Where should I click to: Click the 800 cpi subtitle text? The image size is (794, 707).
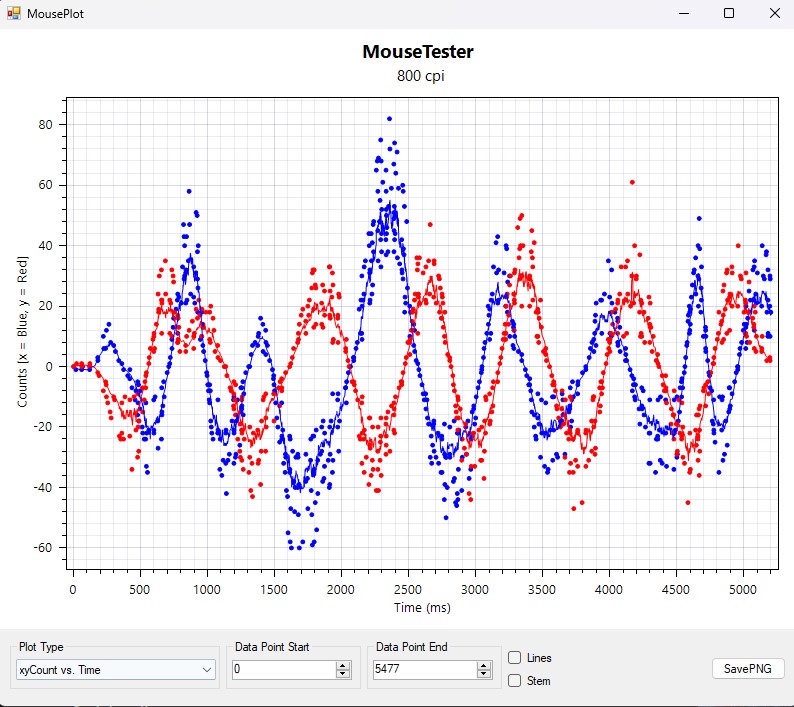420,76
